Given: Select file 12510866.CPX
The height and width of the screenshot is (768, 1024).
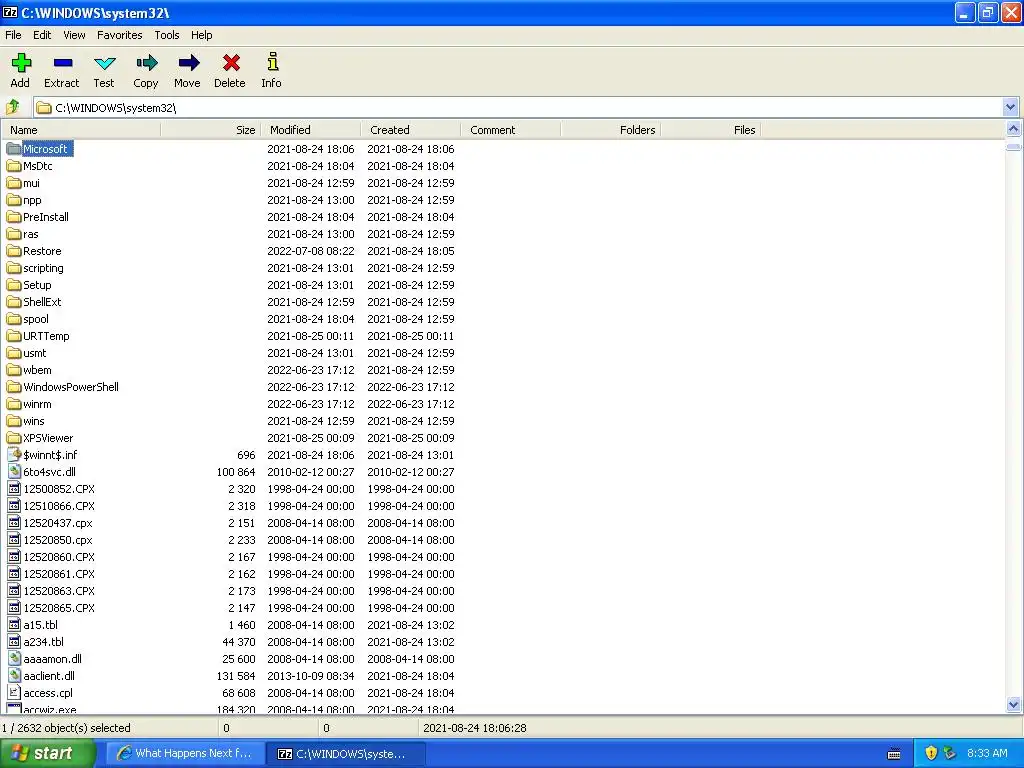Looking at the screenshot, I should click(x=59, y=505).
